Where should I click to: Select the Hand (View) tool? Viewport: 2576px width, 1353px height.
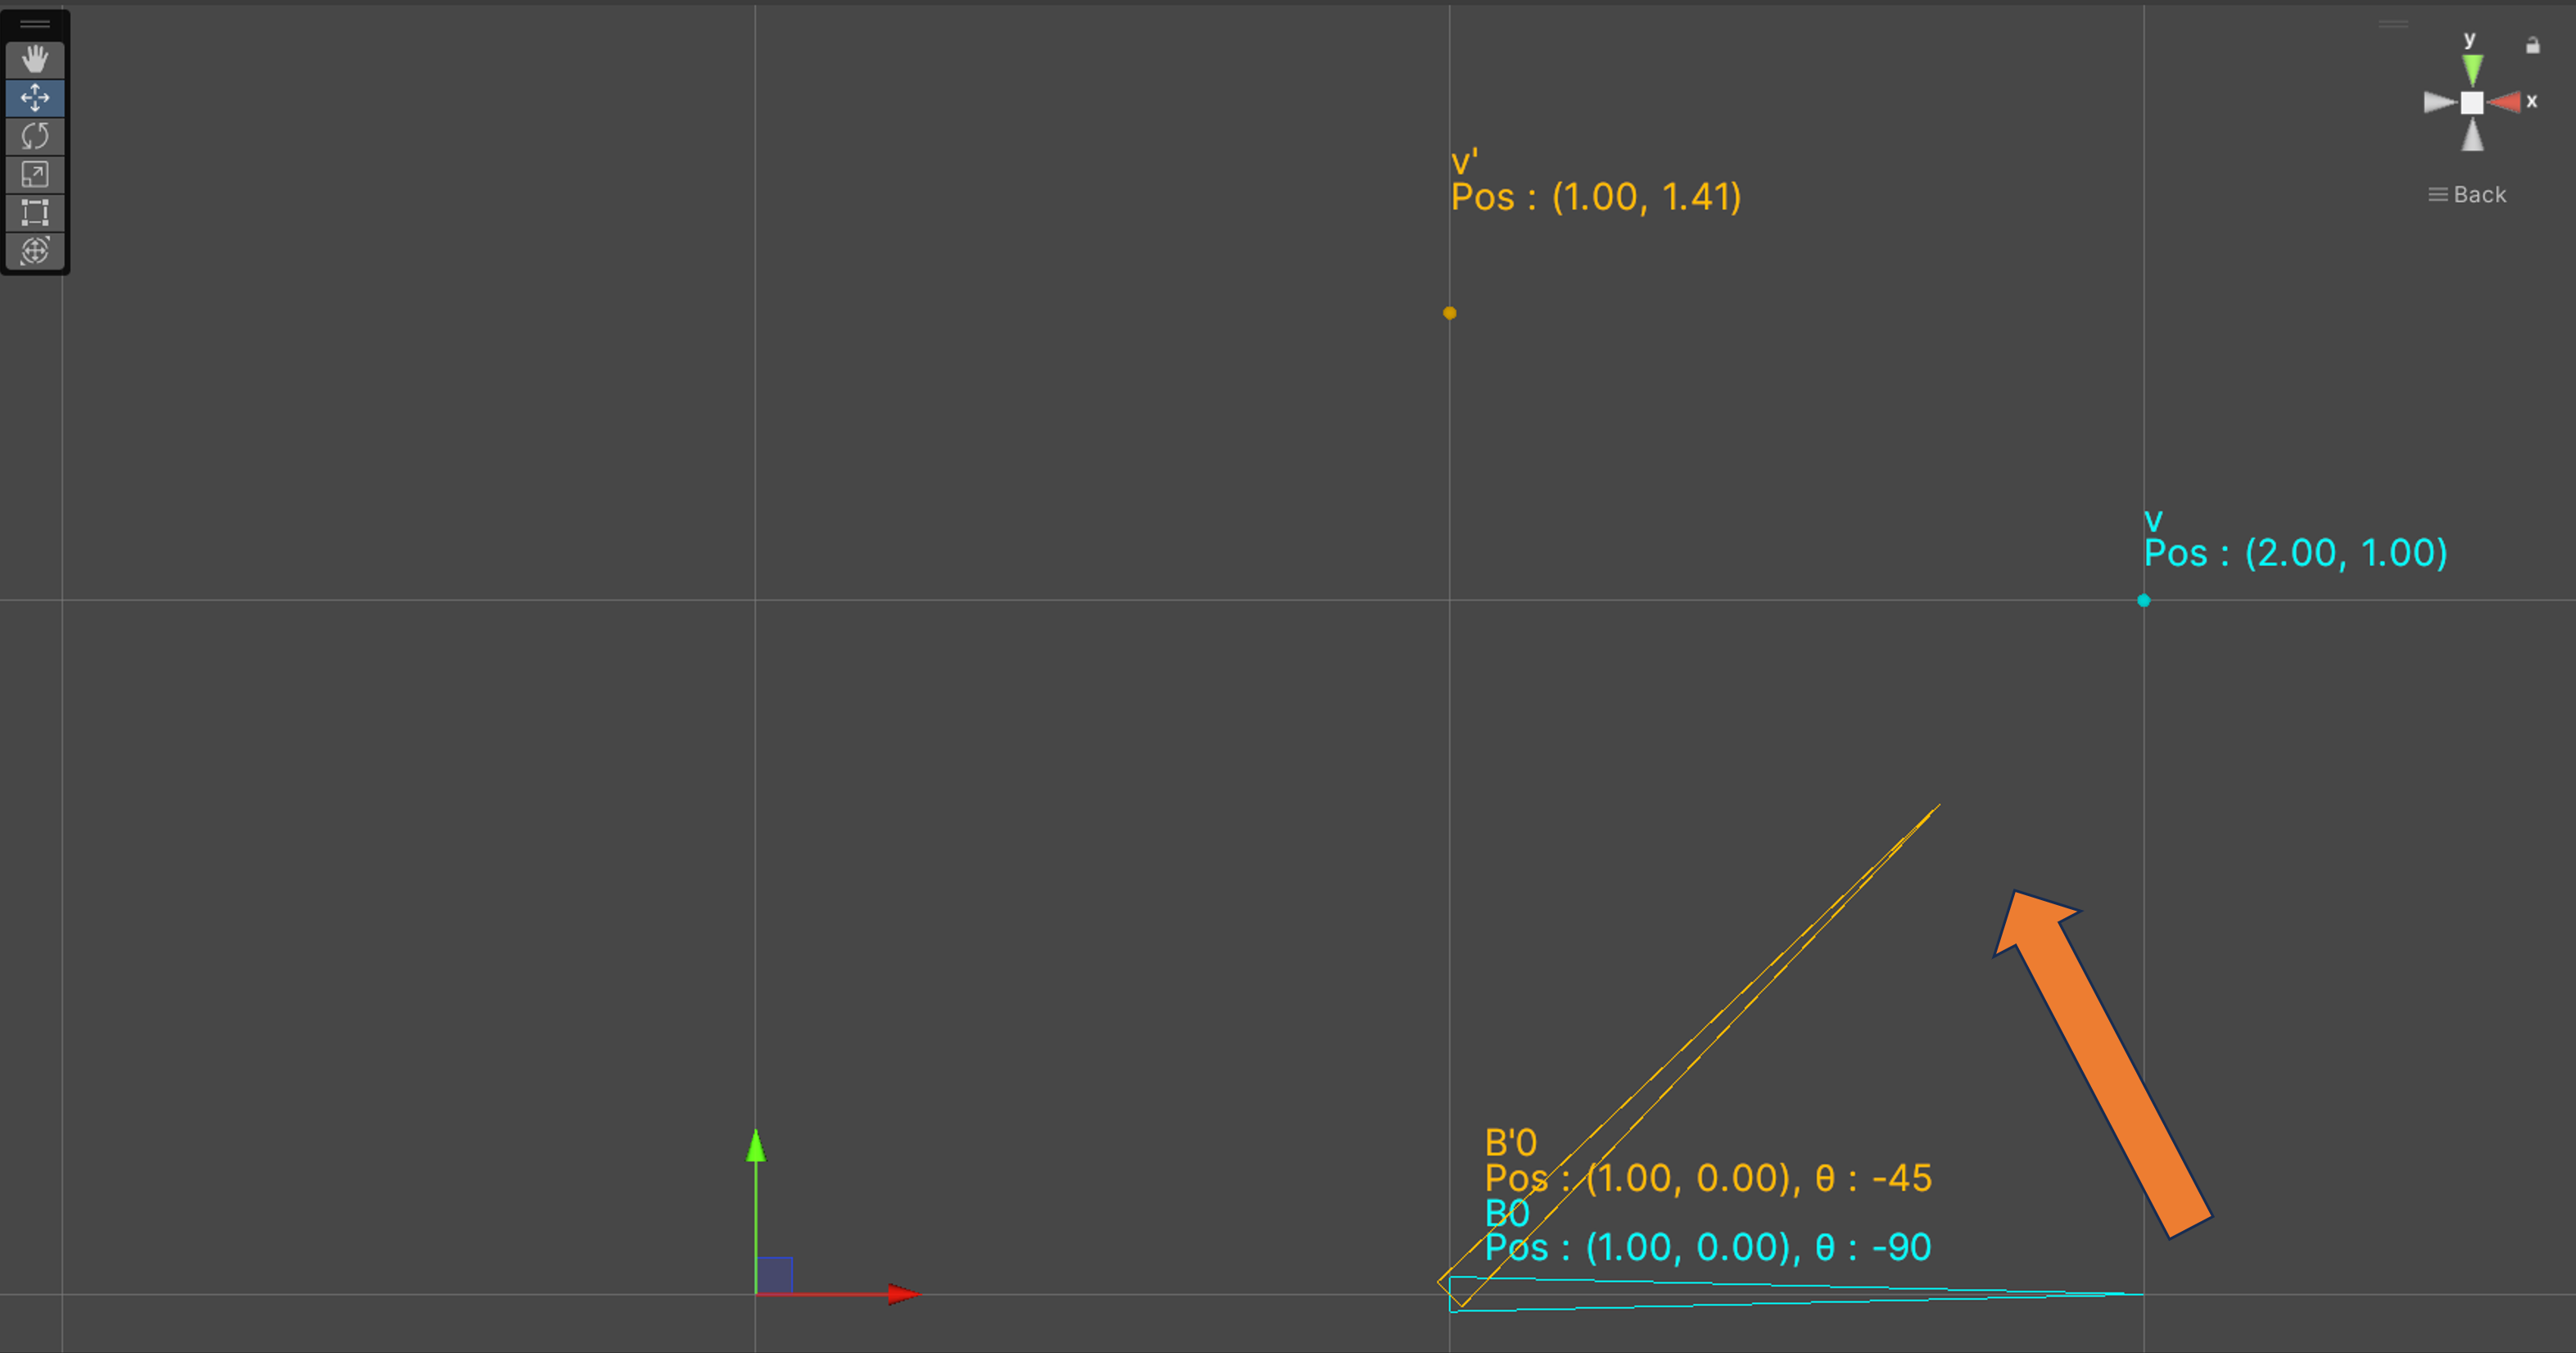(x=35, y=60)
